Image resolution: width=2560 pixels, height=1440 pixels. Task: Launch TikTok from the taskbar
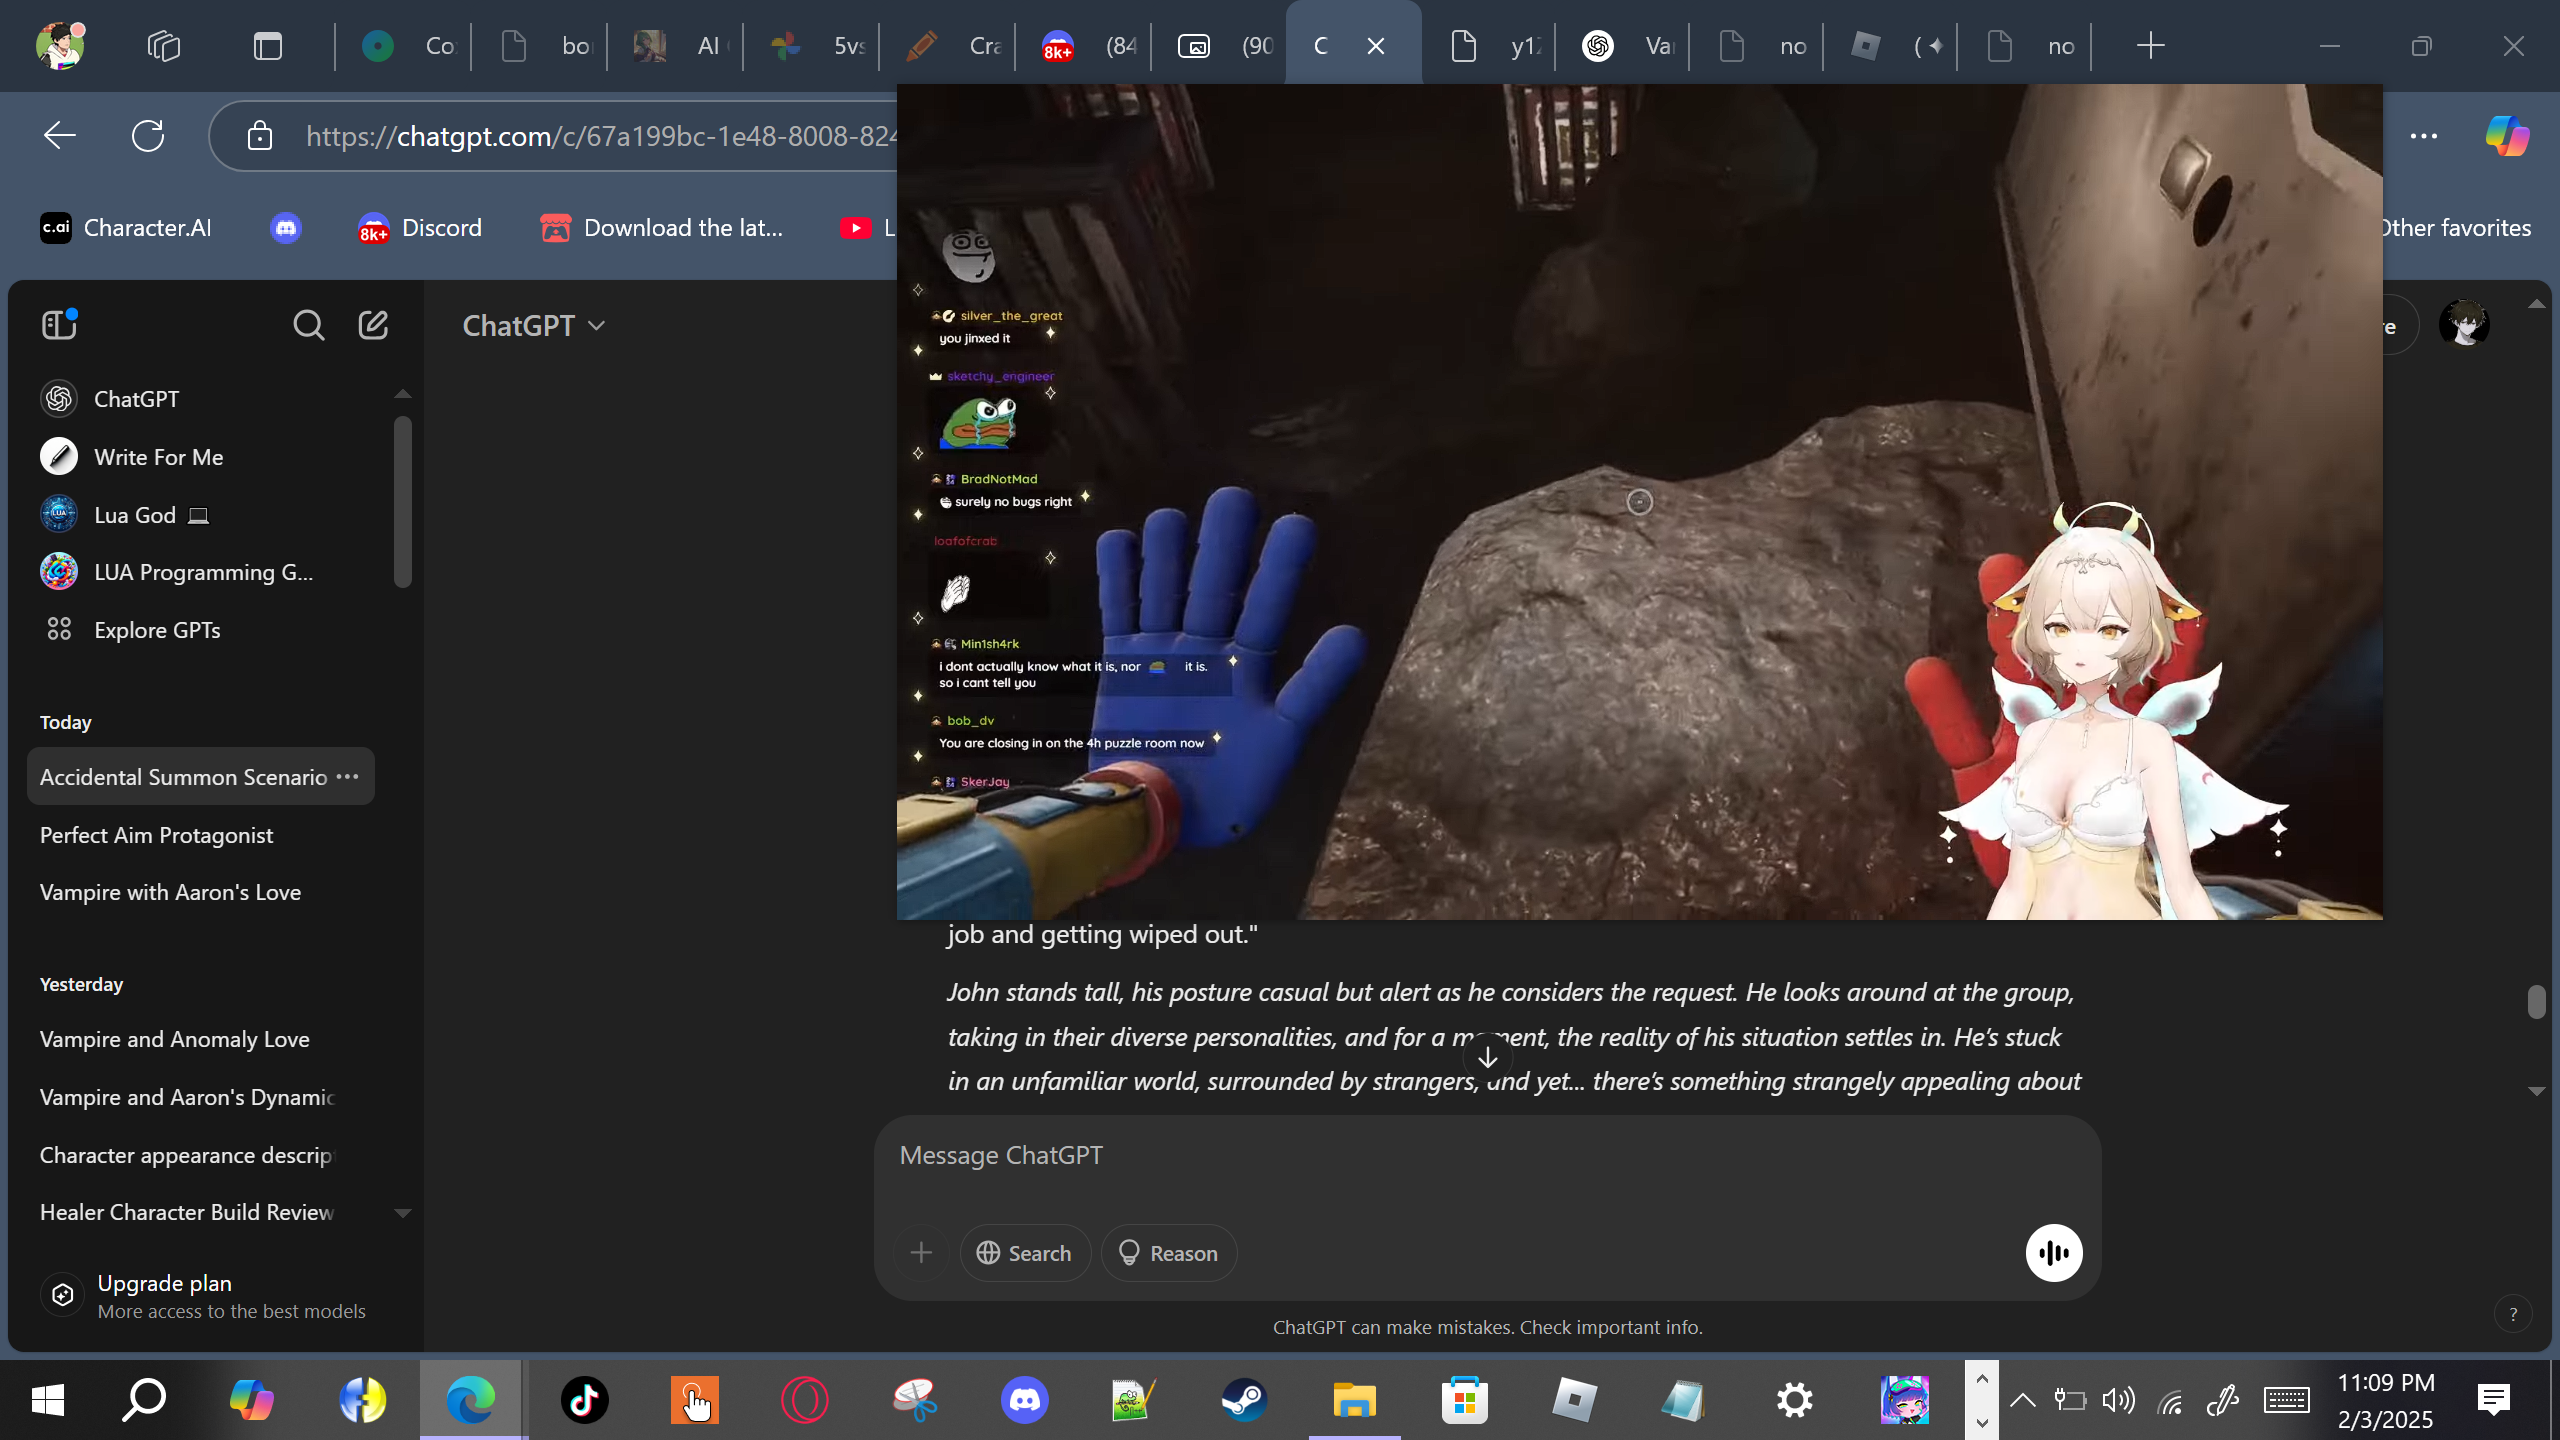tap(584, 1400)
